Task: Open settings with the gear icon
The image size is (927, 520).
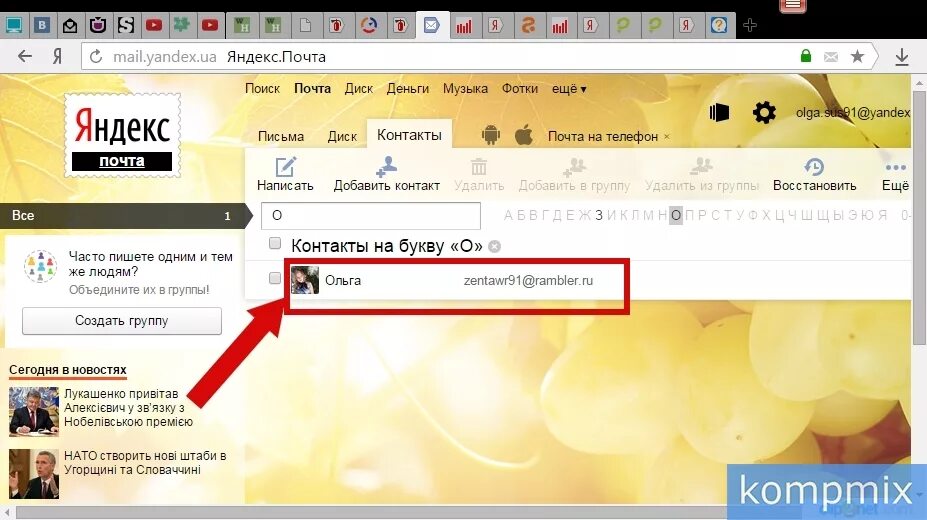Action: pyautogui.click(x=764, y=112)
